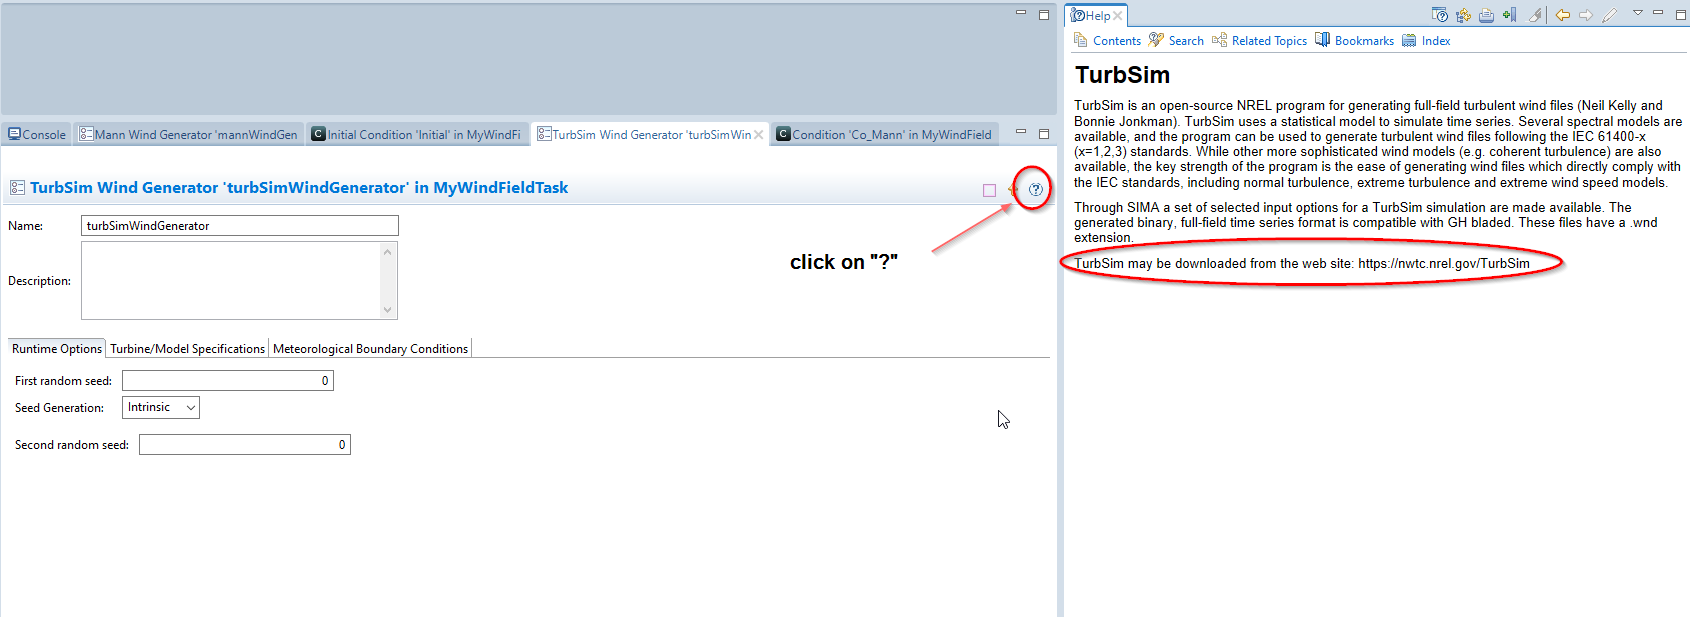The image size is (1690, 617).
Task: Click the Show in All Topics icon
Action: pyautogui.click(x=1463, y=15)
